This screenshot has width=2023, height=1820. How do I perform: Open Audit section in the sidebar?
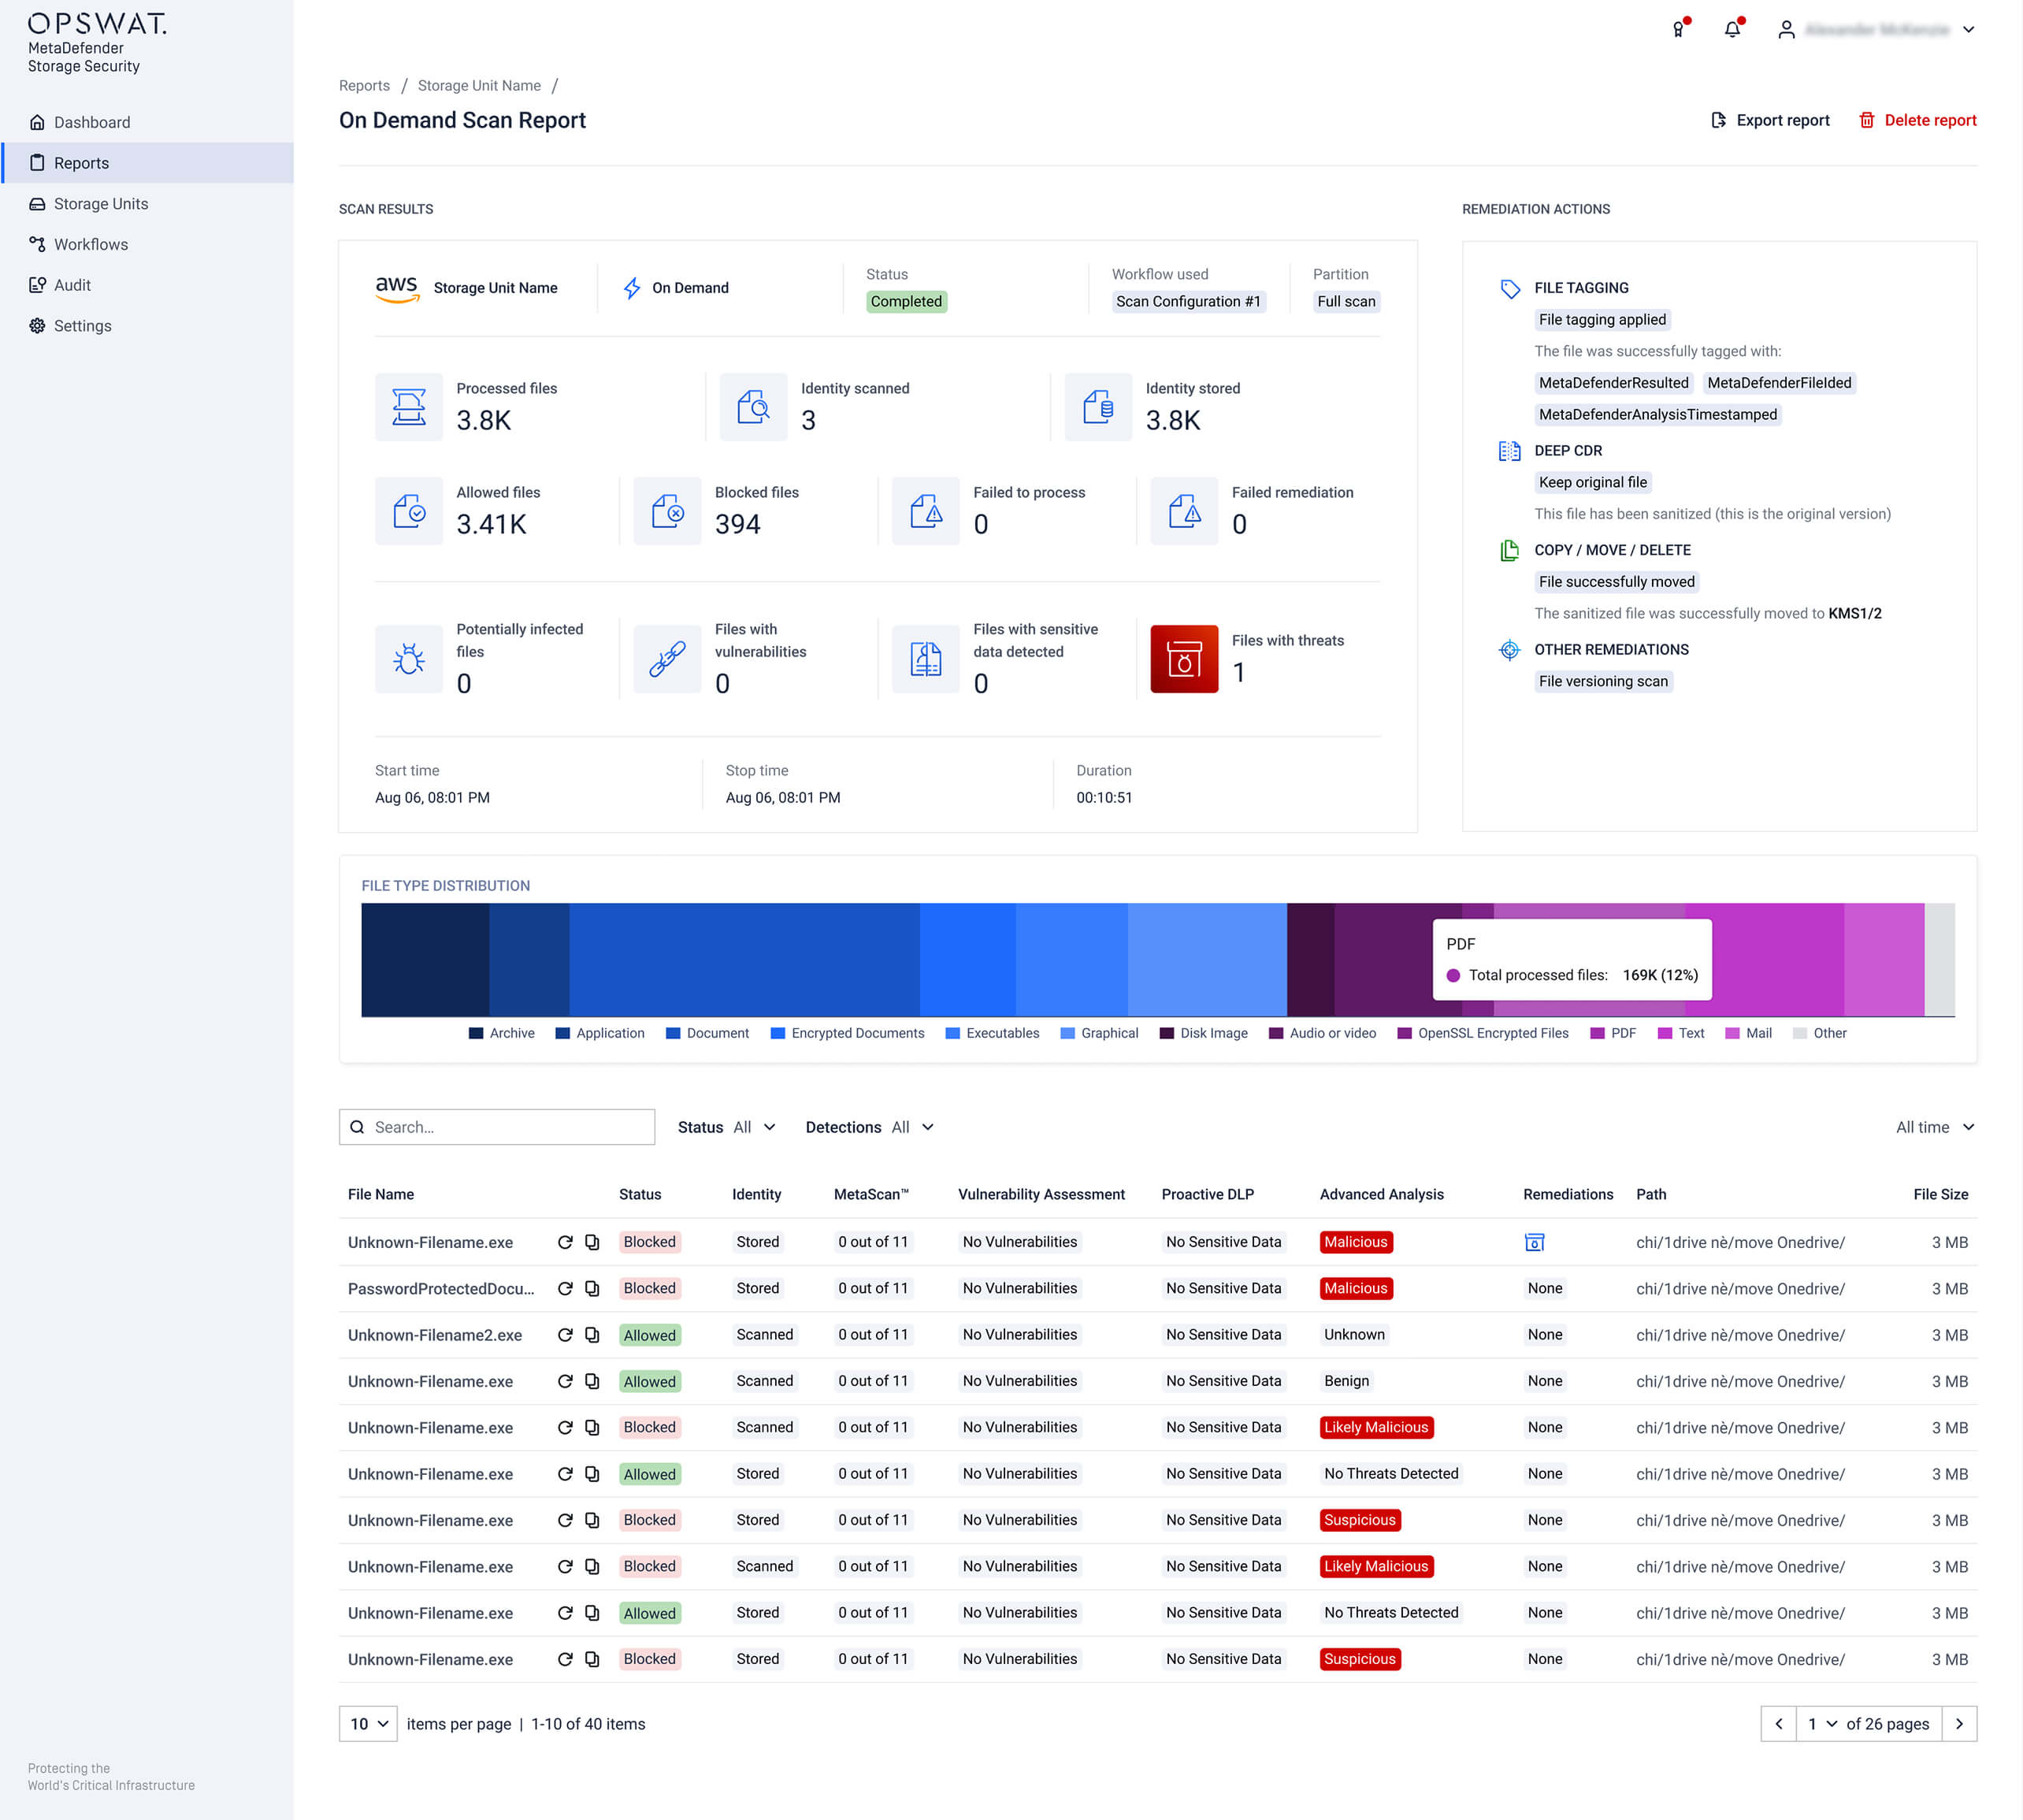pos(72,284)
